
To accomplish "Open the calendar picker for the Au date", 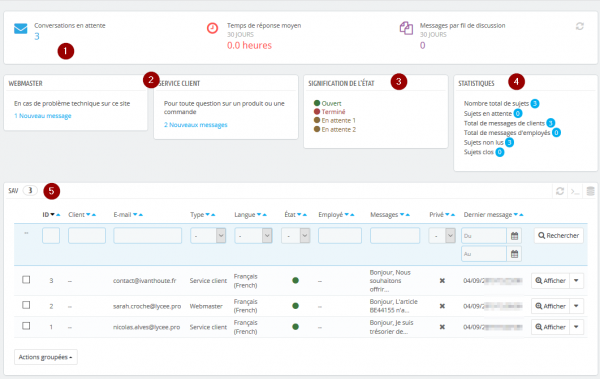I will 514,254.
